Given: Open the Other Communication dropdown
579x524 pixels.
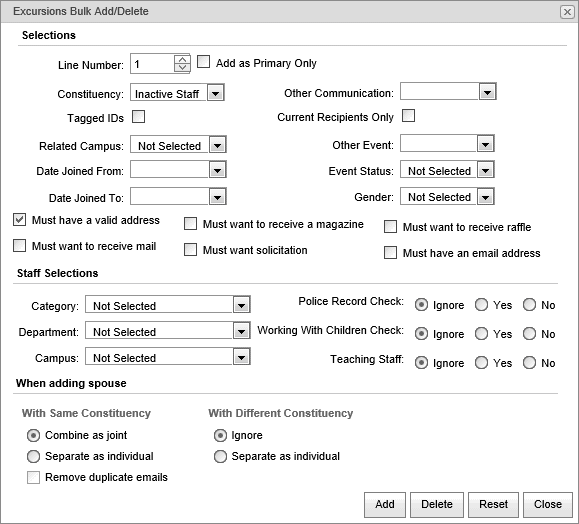Looking at the screenshot, I should click(x=487, y=92).
